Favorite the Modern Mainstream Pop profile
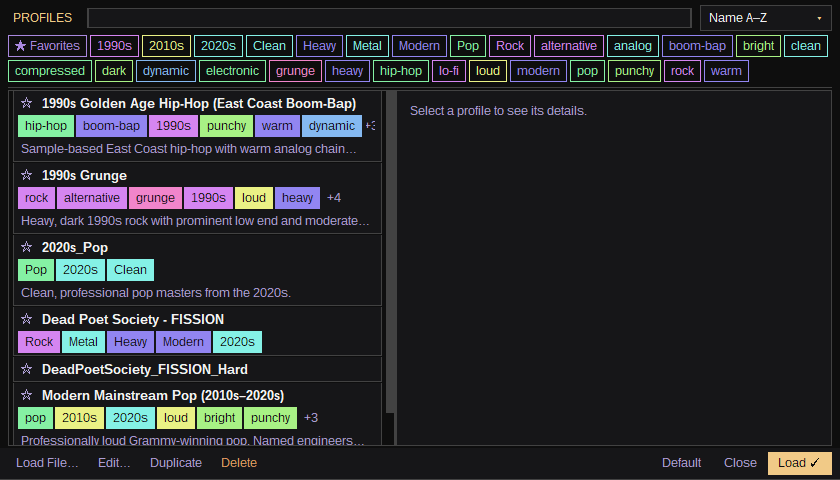This screenshot has width=840, height=480. click(26, 395)
